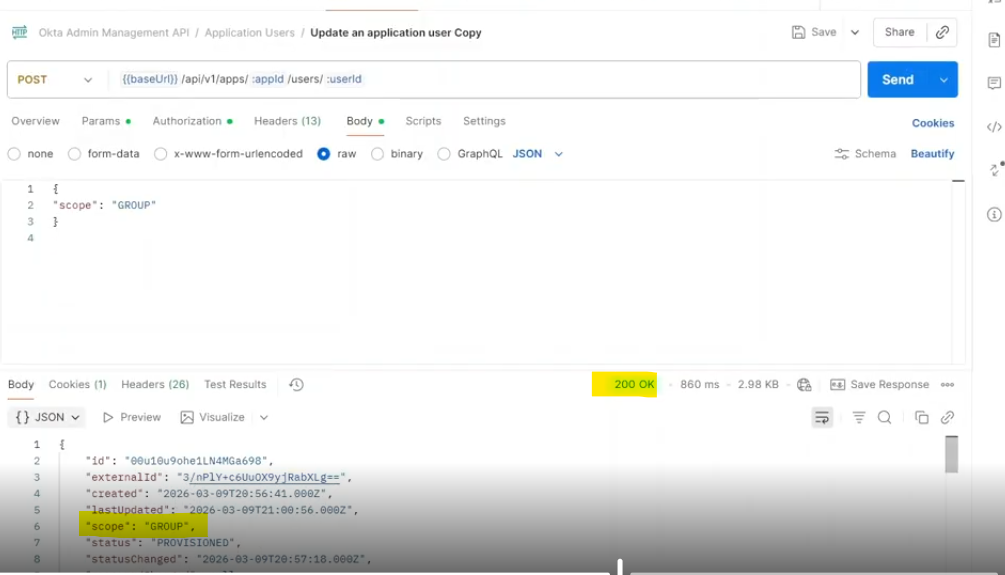Open the response Headers (26) tab
The width and height of the screenshot is (1005, 575).
pyautogui.click(x=155, y=385)
